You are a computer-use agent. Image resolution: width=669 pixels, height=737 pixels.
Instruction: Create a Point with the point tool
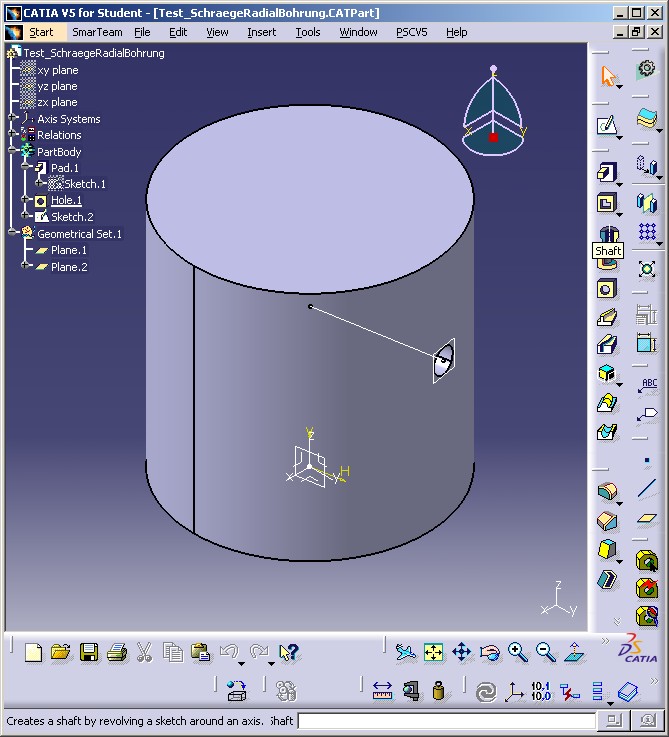pyautogui.click(x=647, y=460)
